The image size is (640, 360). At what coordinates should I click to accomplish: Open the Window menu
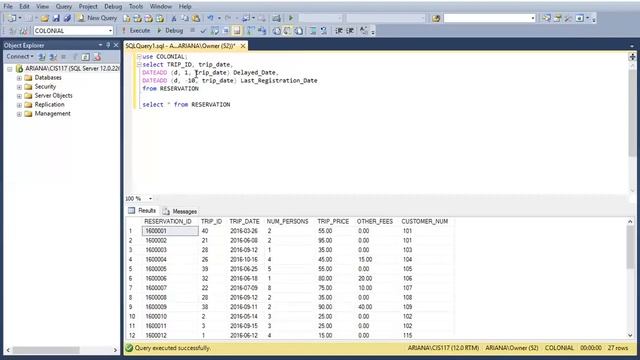click(x=161, y=7)
